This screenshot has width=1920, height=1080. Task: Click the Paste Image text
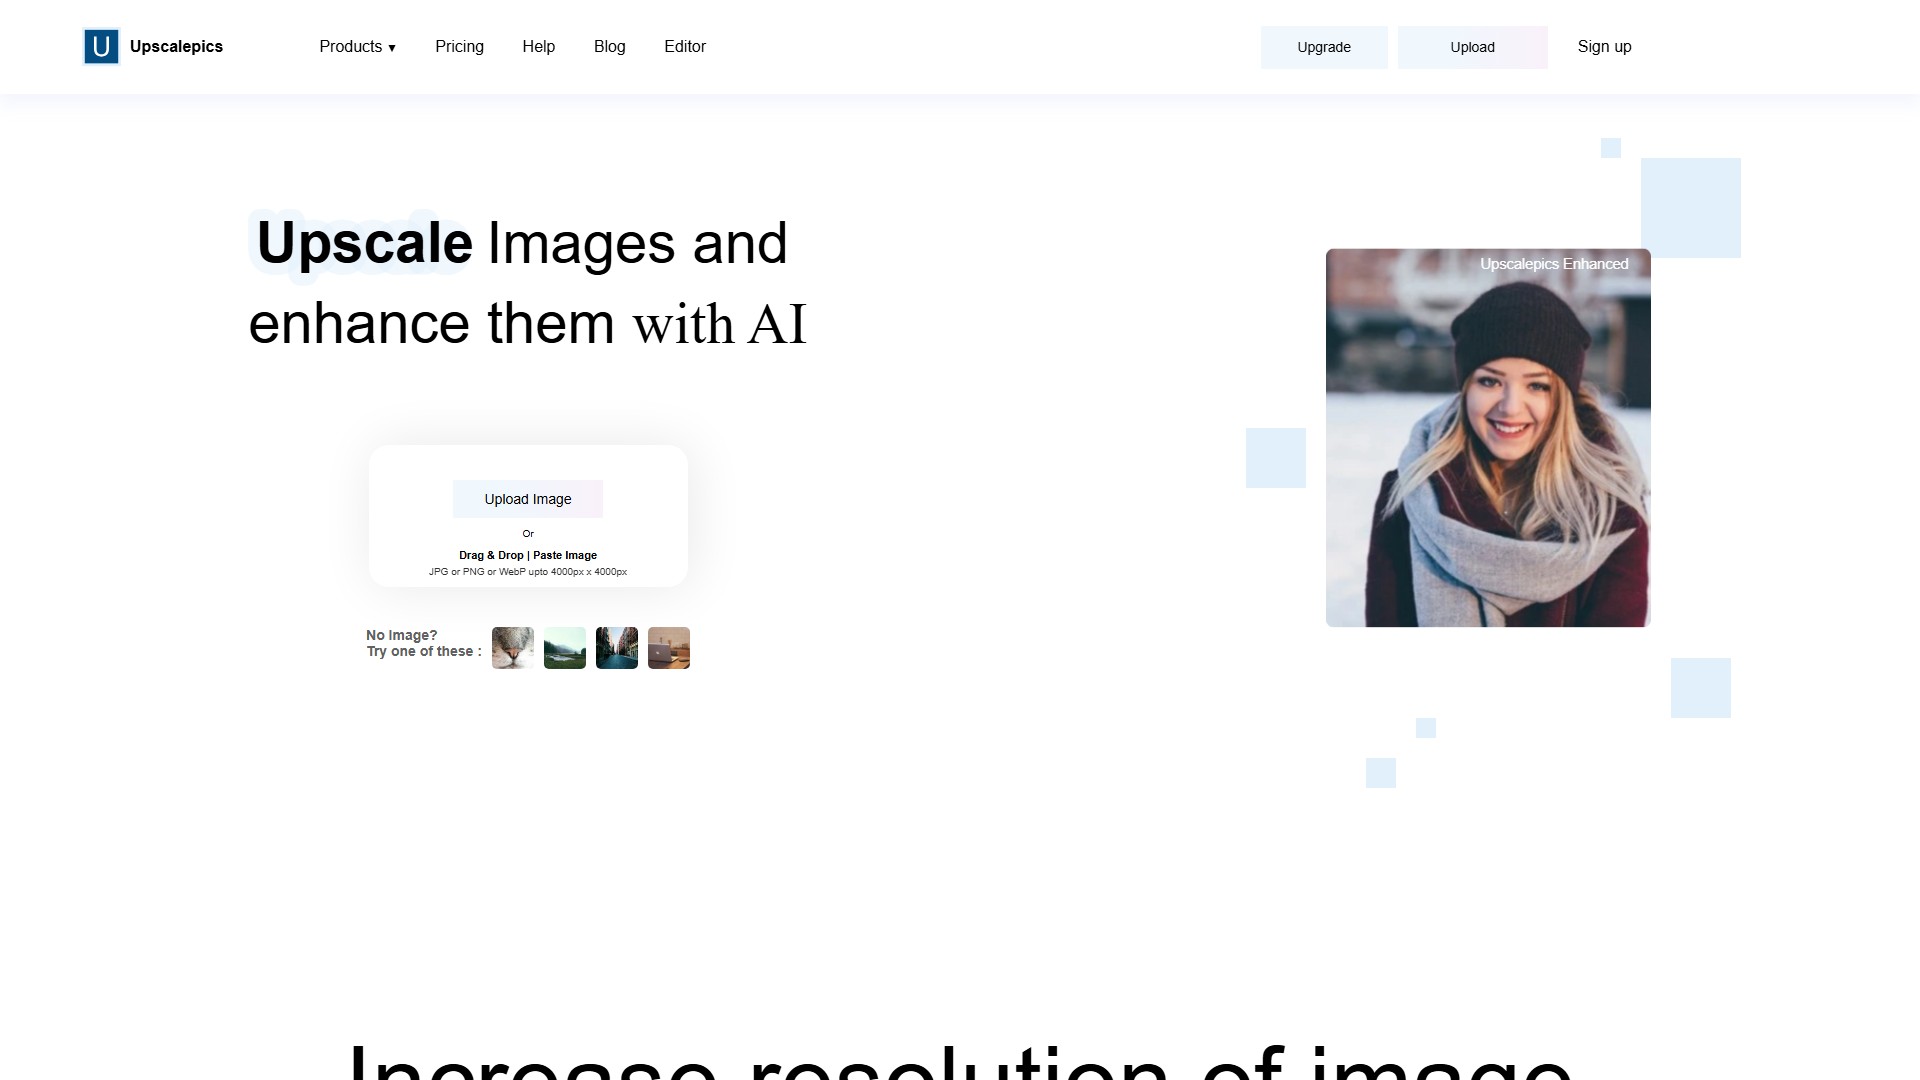pyautogui.click(x=565, y=555)
